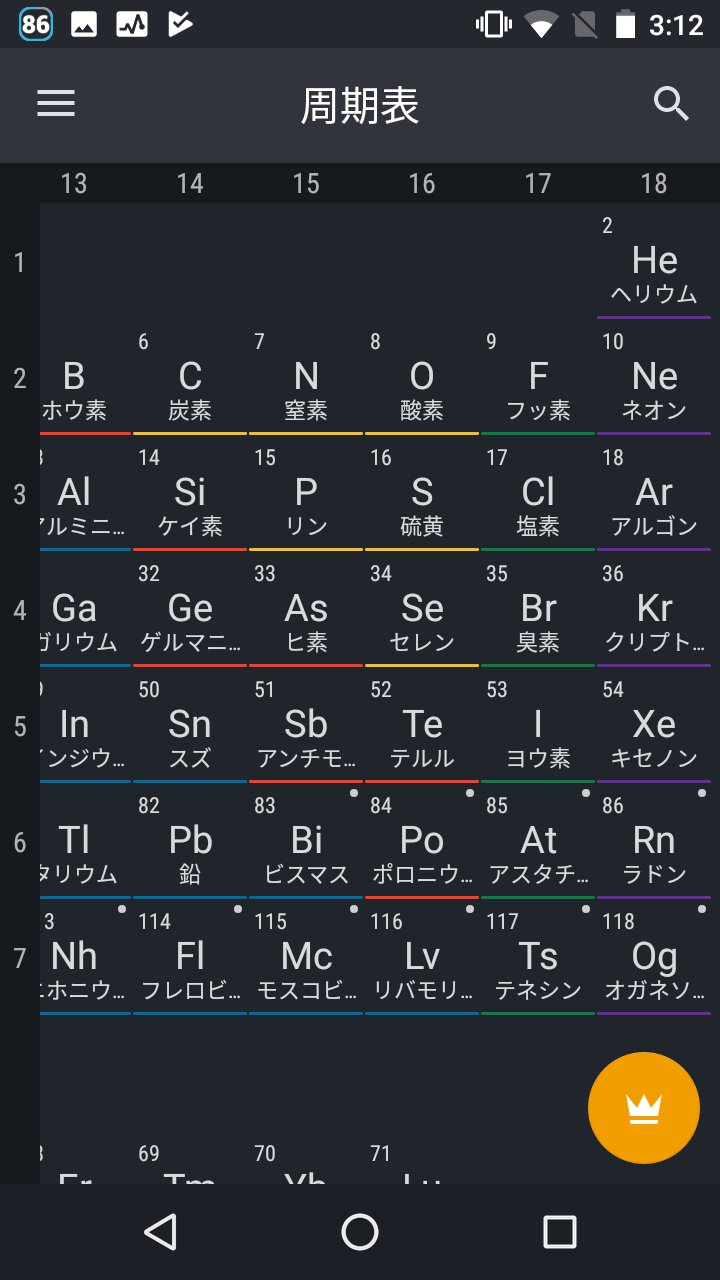Open the Germanium (Ge) element

(x=190, y=614)
